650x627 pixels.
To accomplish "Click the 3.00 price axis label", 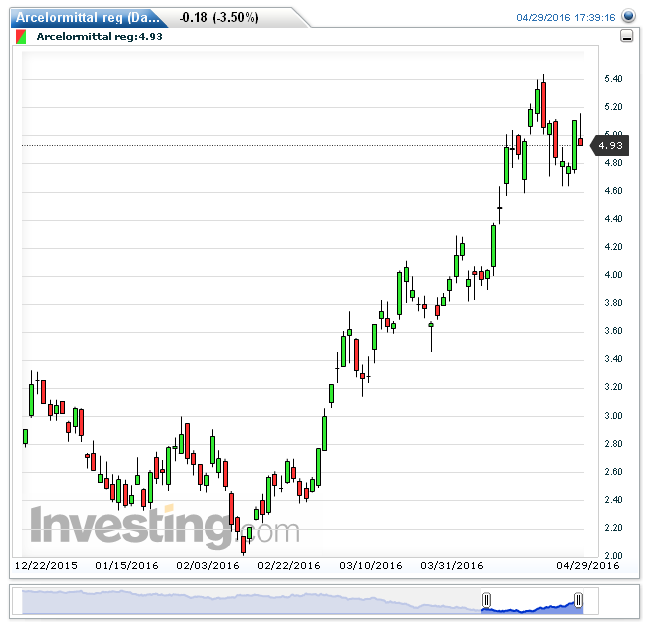I will click(x=613, y=415).
